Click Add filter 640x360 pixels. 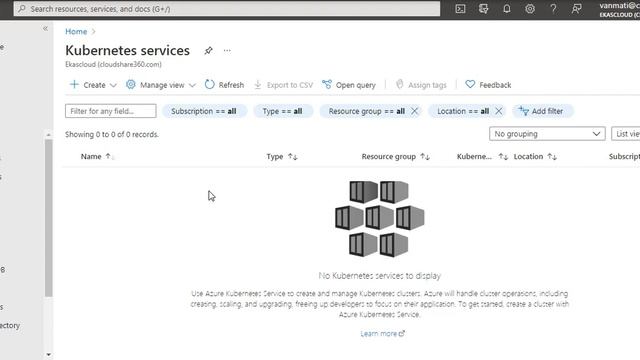tap(542, 111)
